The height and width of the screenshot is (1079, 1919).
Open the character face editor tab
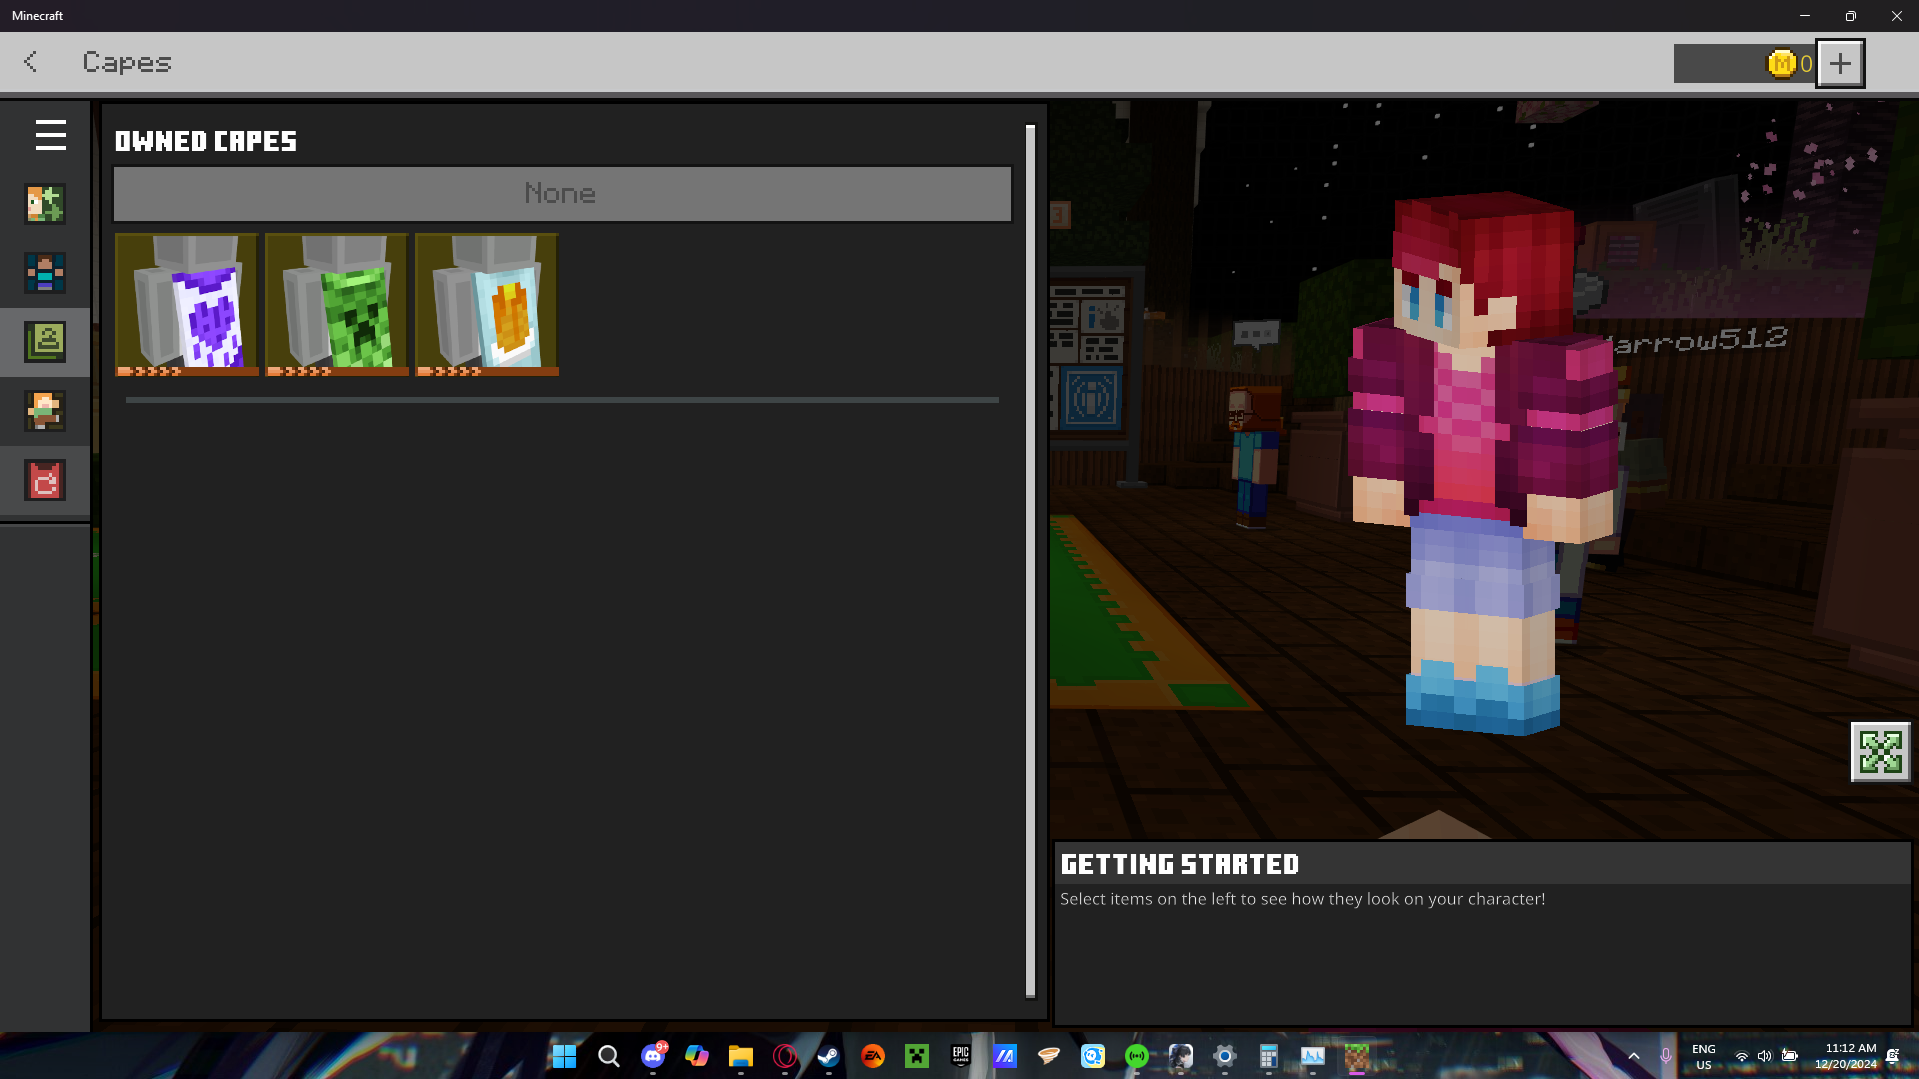click(45, 203)
